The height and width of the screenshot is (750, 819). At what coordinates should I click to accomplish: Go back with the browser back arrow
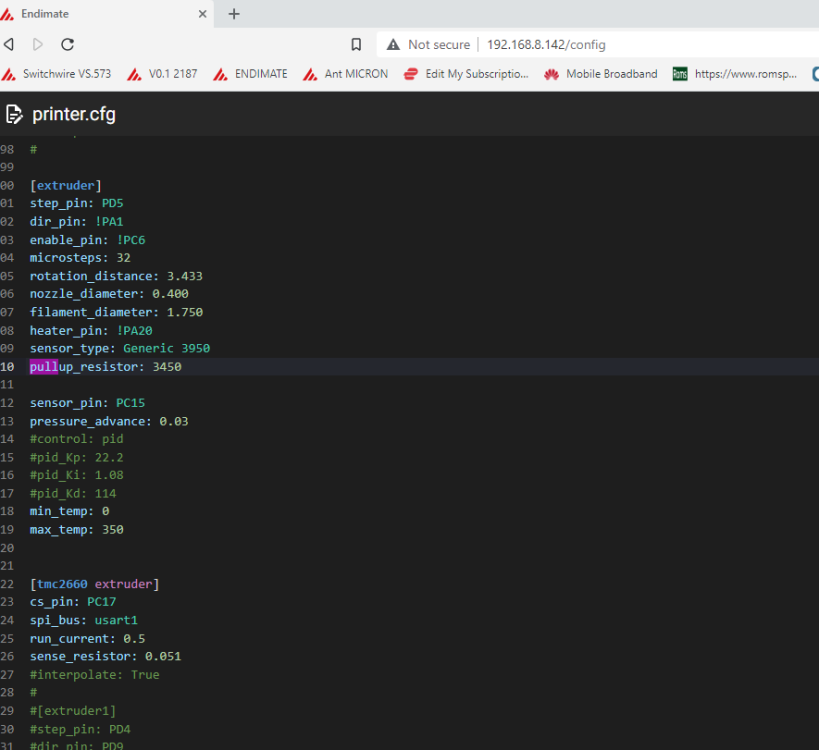9,44
